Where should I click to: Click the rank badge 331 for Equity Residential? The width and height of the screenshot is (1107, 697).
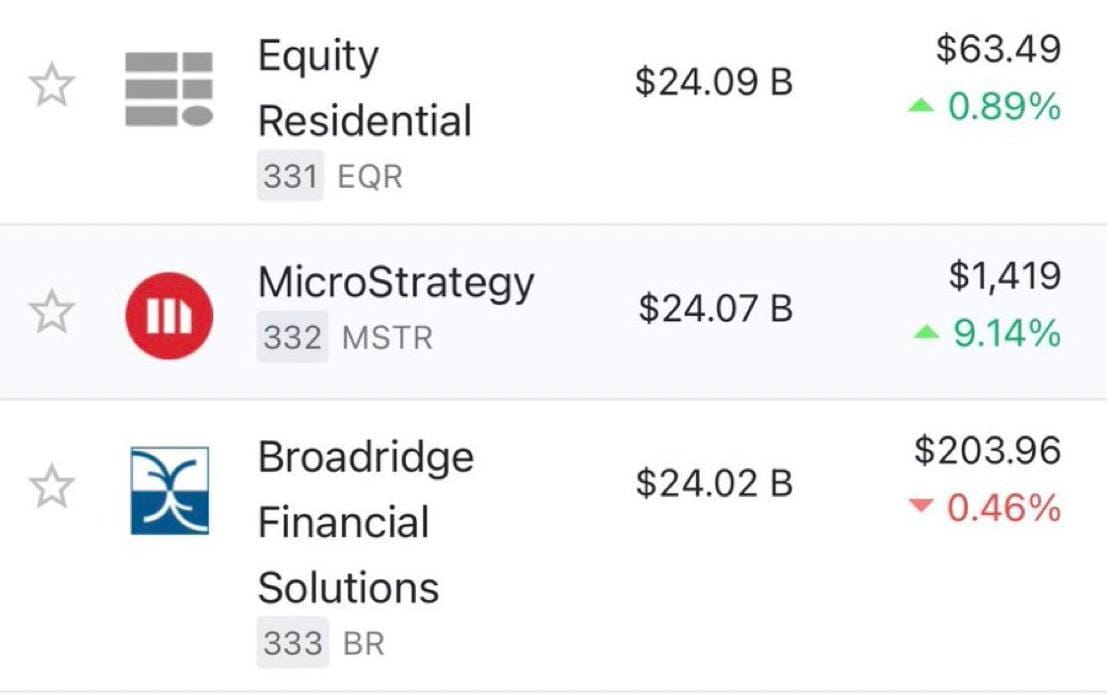click(x=290, y=176)
